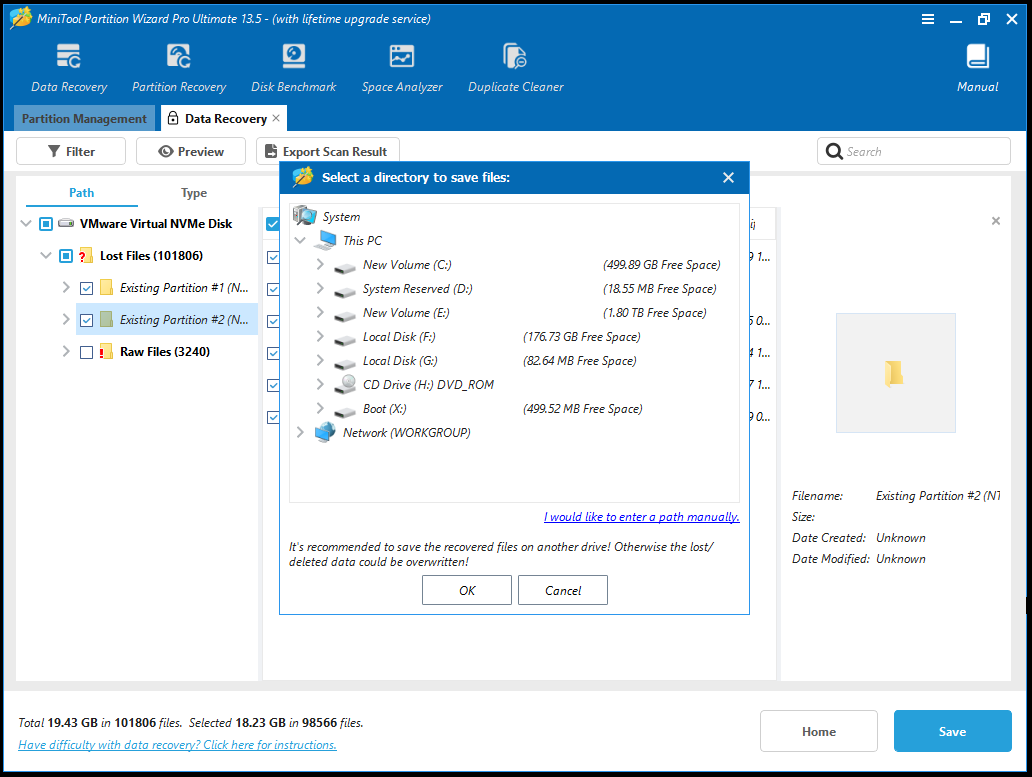Viewport: 1032px width, 777px height.
Task: Click the Cancel button in the directory dialog
Action: pyautogui.click(x=562, y=590)
